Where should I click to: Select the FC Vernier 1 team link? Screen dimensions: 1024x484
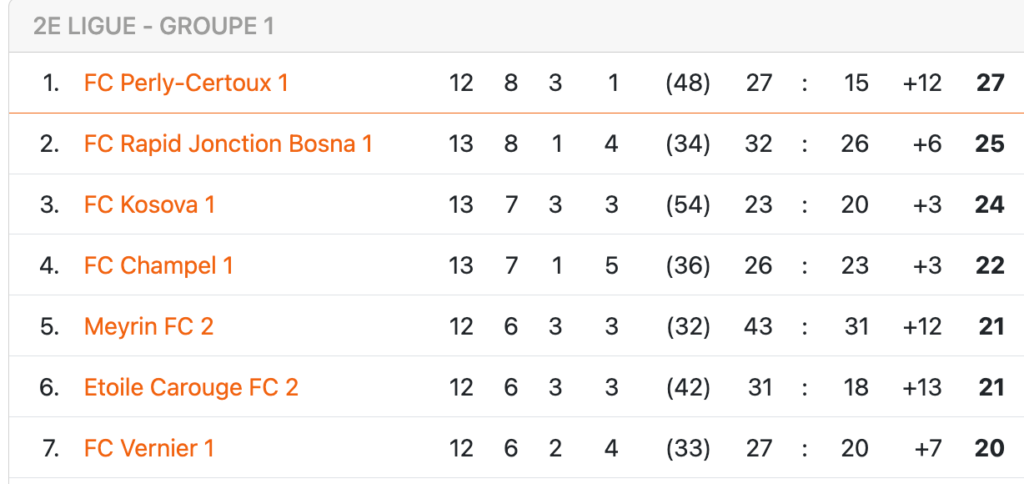150,448
